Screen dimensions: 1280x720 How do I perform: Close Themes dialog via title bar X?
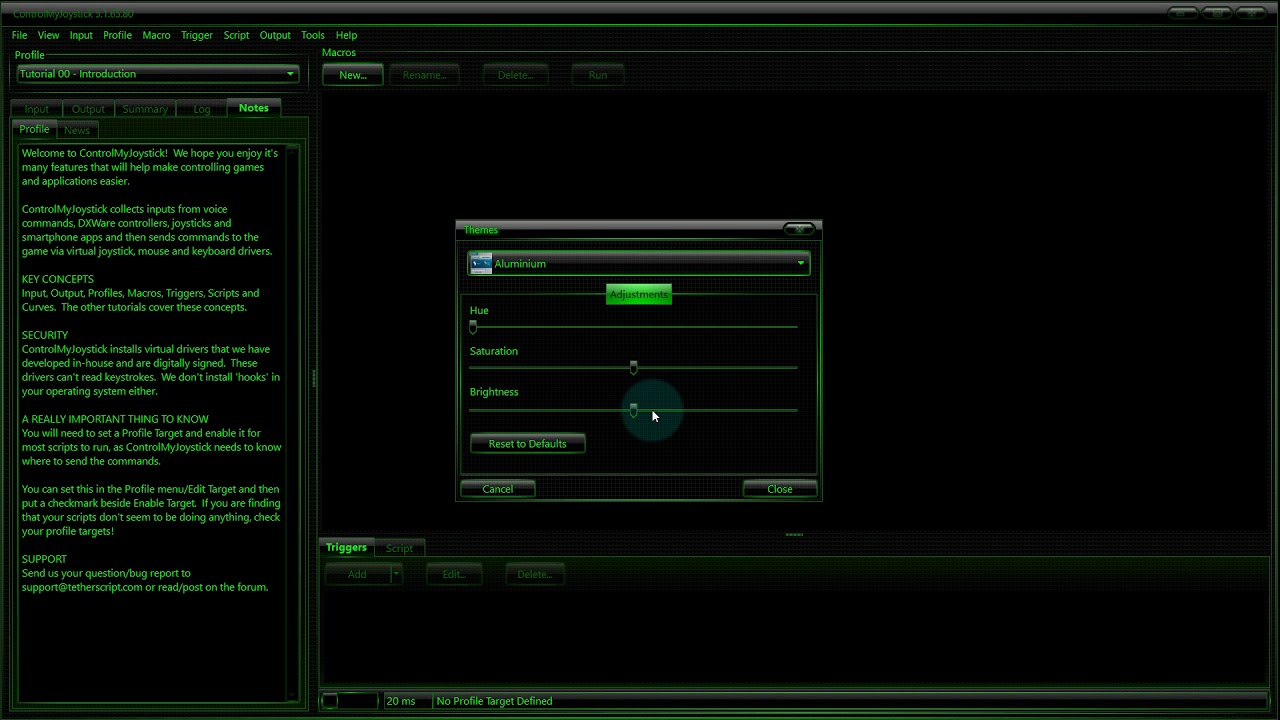799,229
